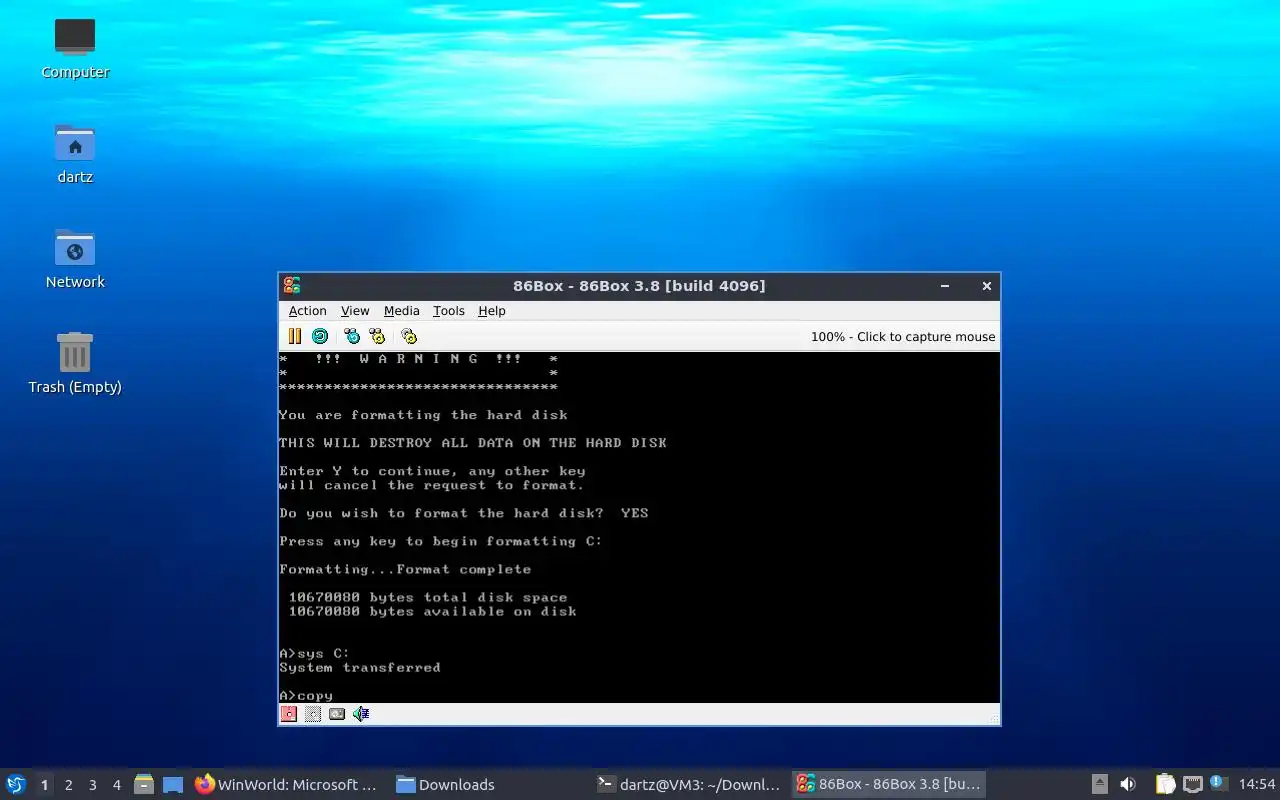Click the Trash (Empty) desktop icon
1280x800 pixels.
click(x=75, y=364)
